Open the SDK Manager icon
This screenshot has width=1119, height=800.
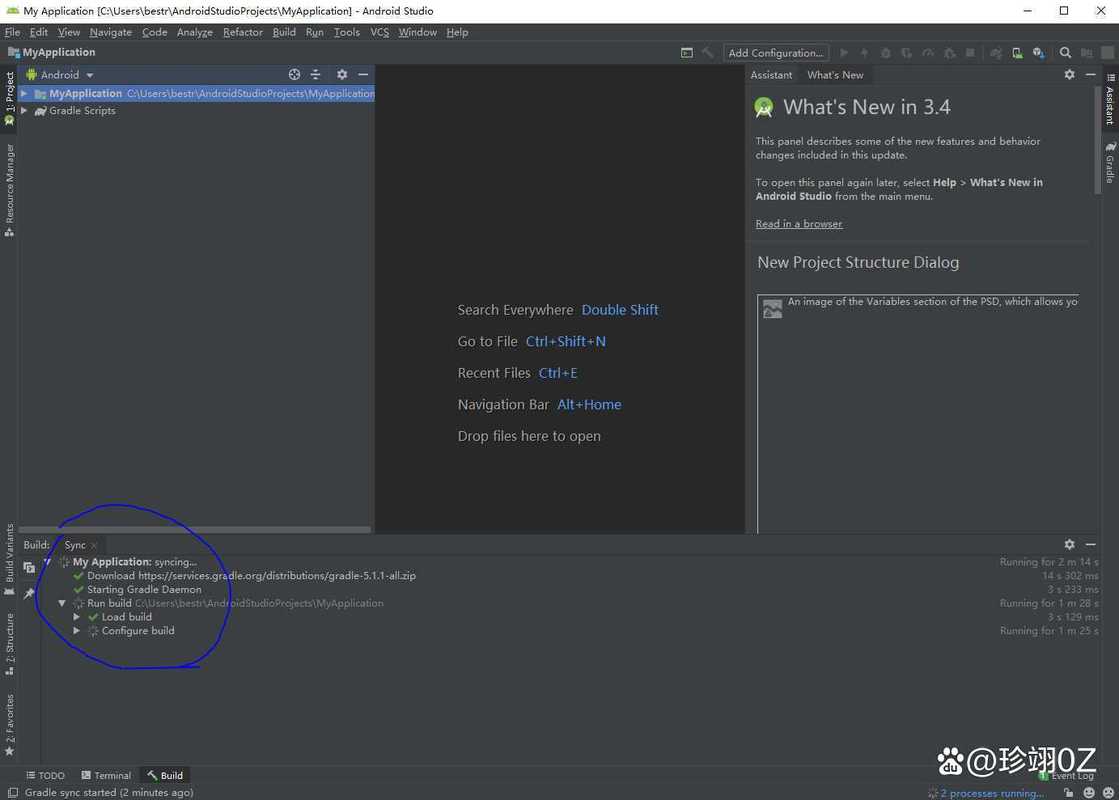[1037, 52]
